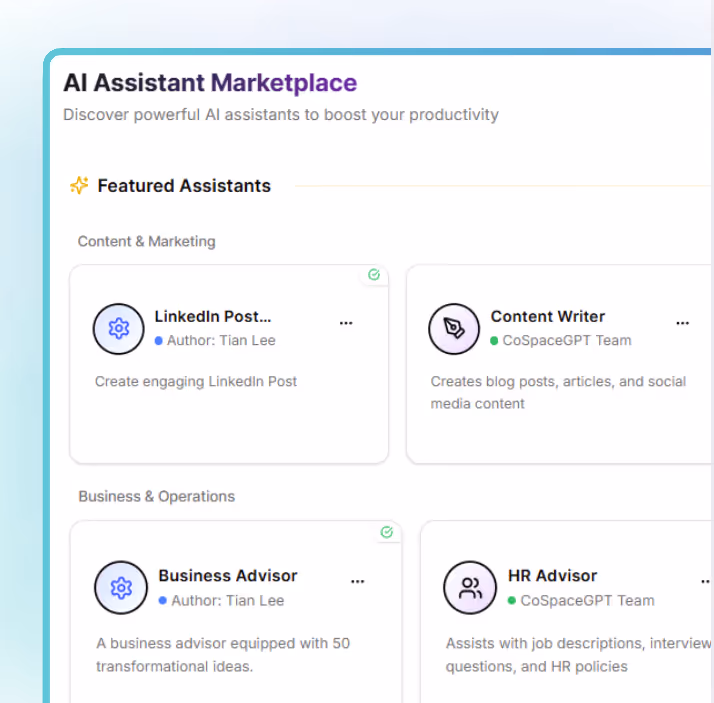Click the 'Create engaging LinkedIn Post' description
The image size is (714, 703).
pos(196,382)
